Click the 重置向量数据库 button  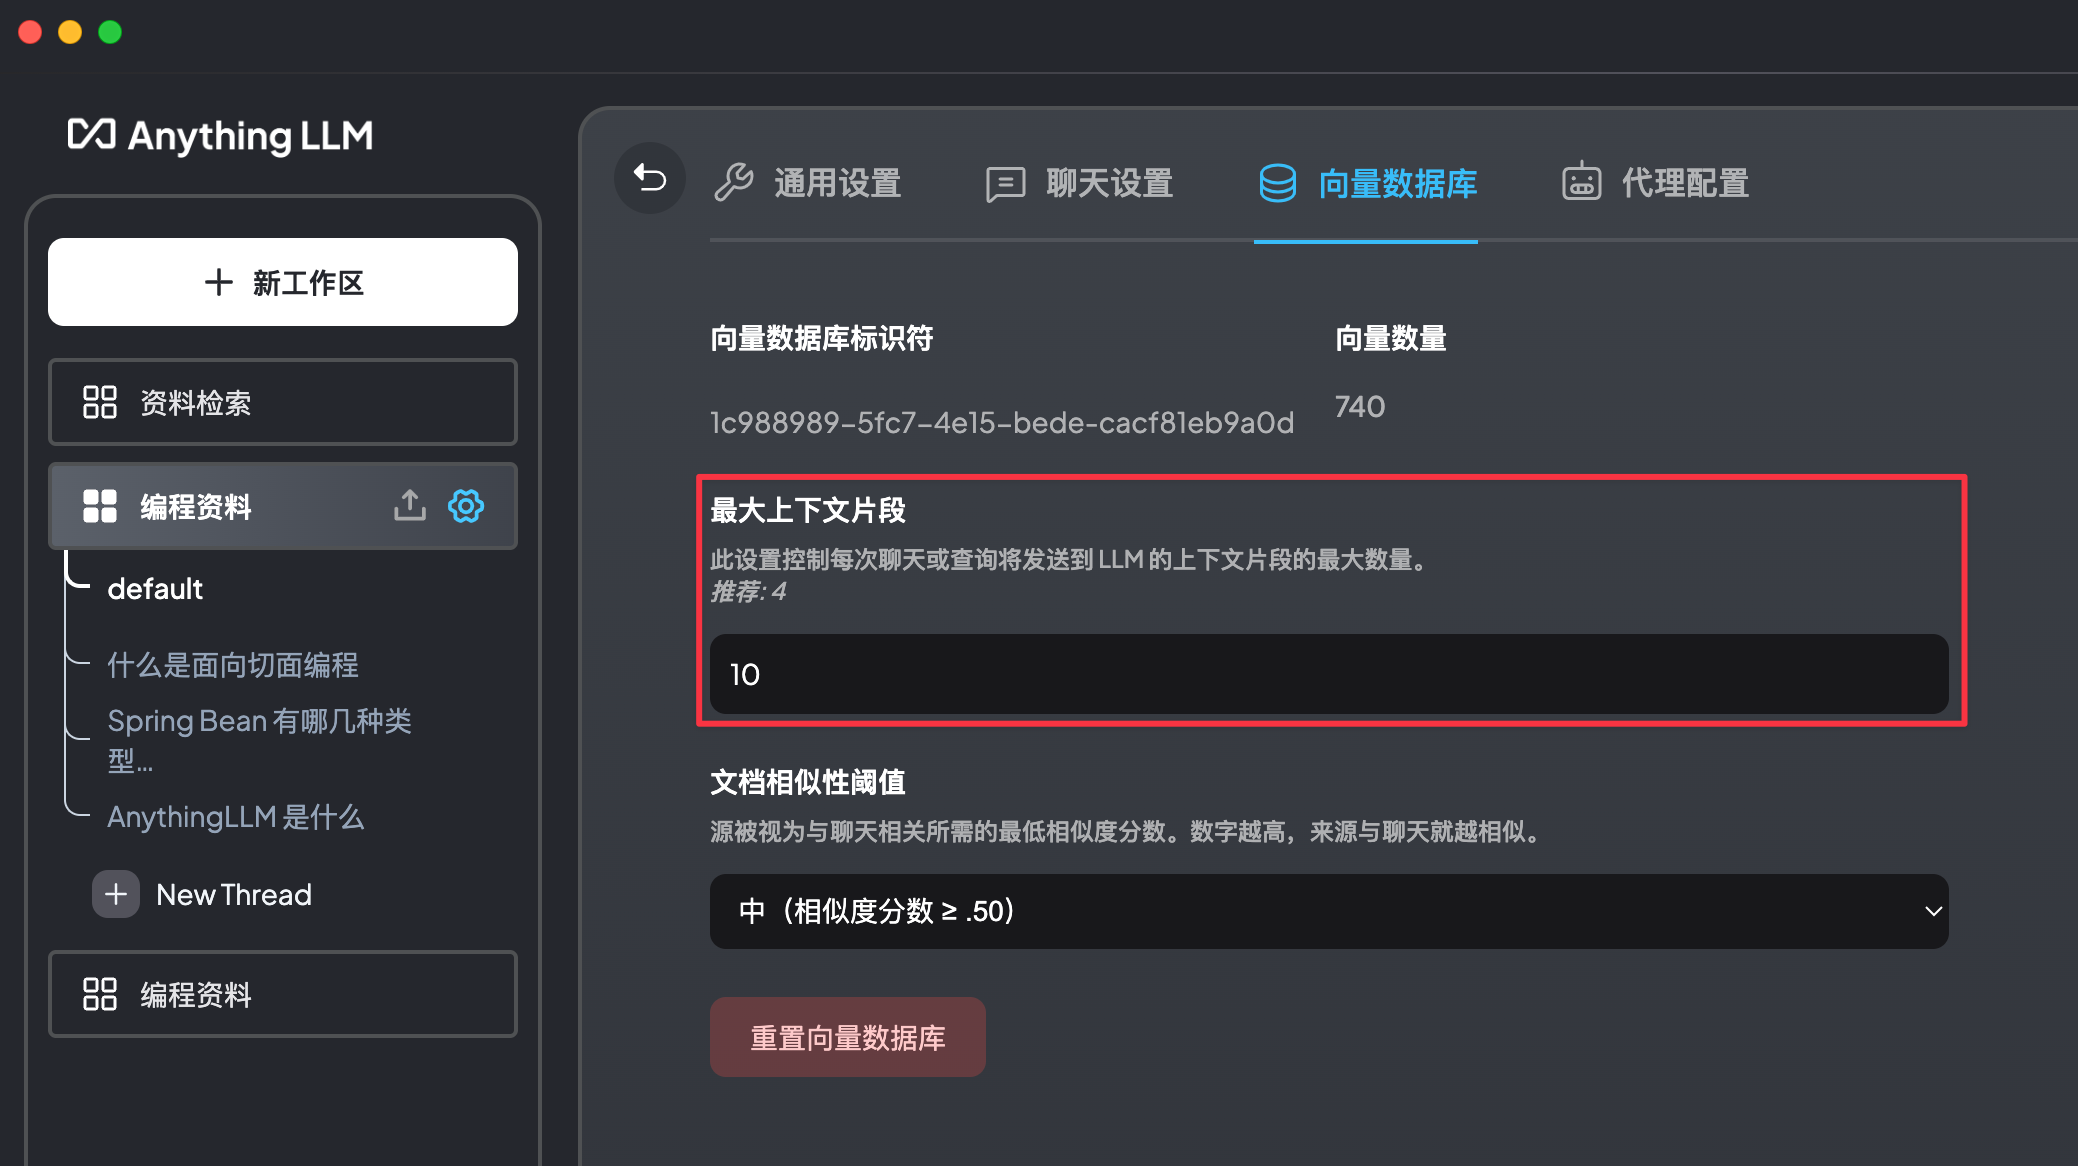(848, 1037)
